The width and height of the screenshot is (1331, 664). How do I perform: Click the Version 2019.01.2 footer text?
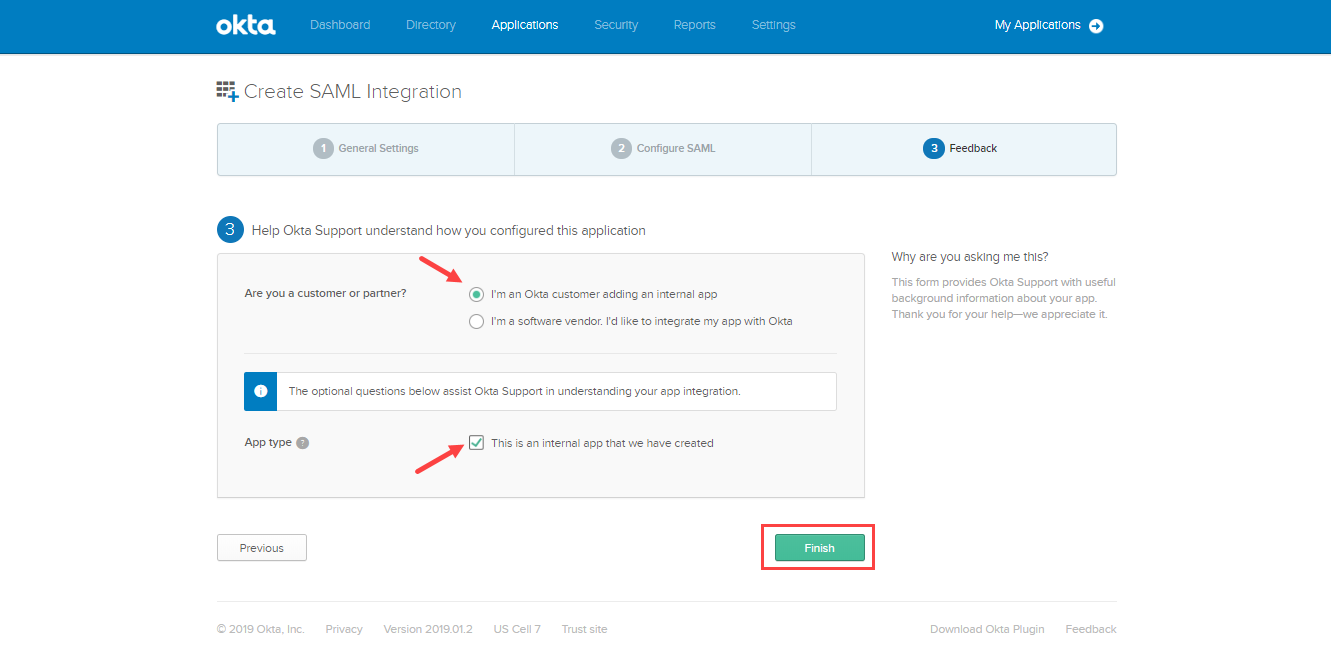click(x=428, y=629)
